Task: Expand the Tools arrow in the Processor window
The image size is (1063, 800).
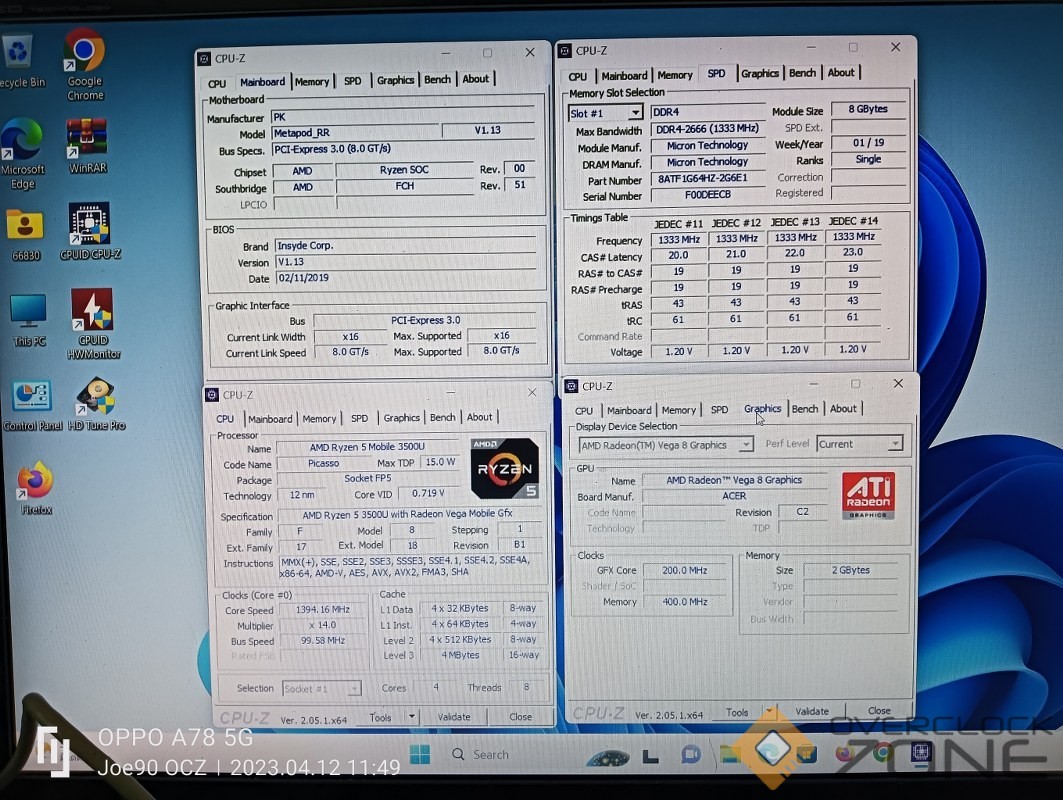Action: pos(412,717)
